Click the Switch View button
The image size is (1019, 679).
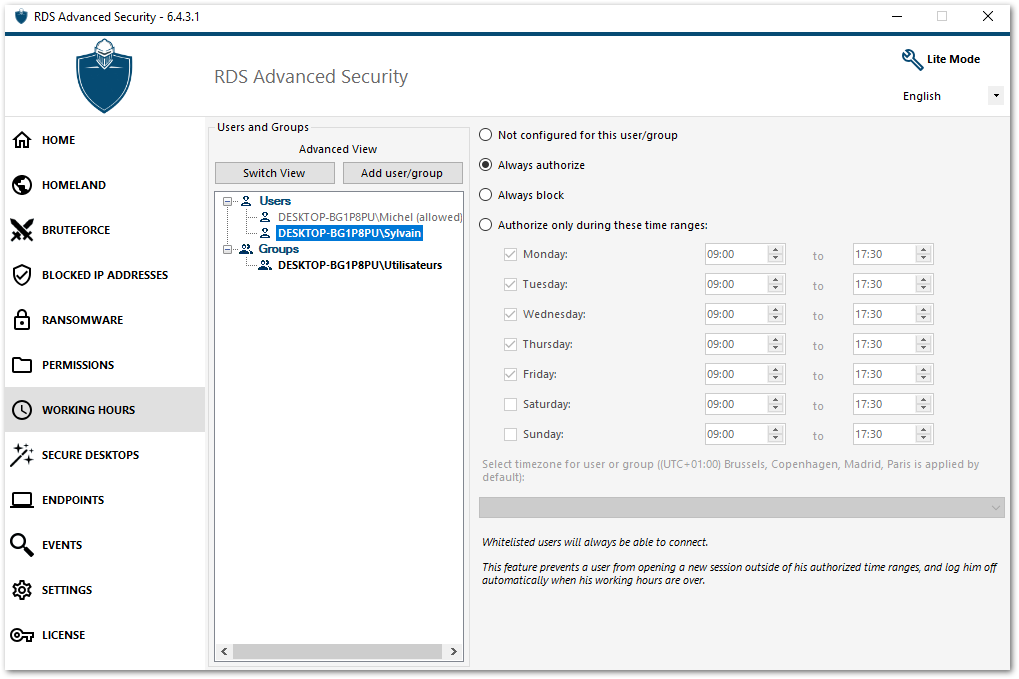point(274,173)
